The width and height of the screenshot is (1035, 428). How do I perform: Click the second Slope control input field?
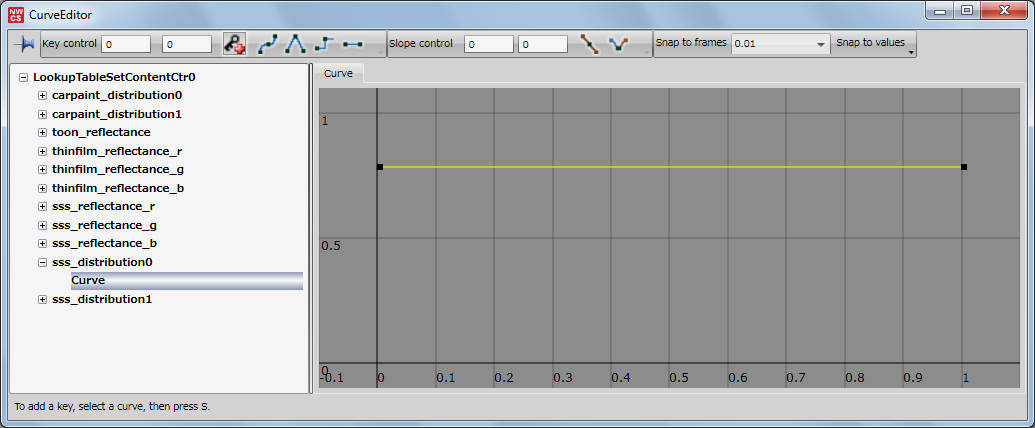point(543,44)
